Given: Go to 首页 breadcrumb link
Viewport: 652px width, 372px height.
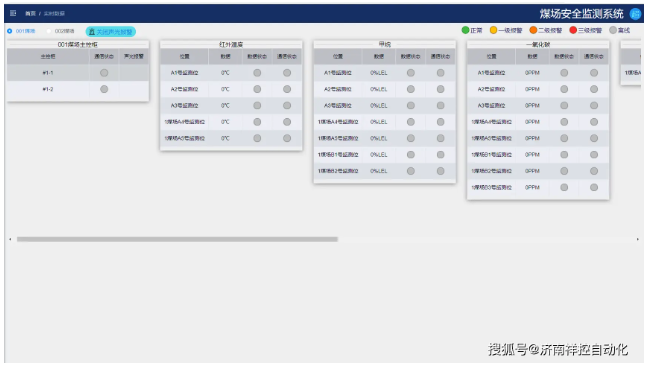Looking at the screenshot, I should click(30, 14).
